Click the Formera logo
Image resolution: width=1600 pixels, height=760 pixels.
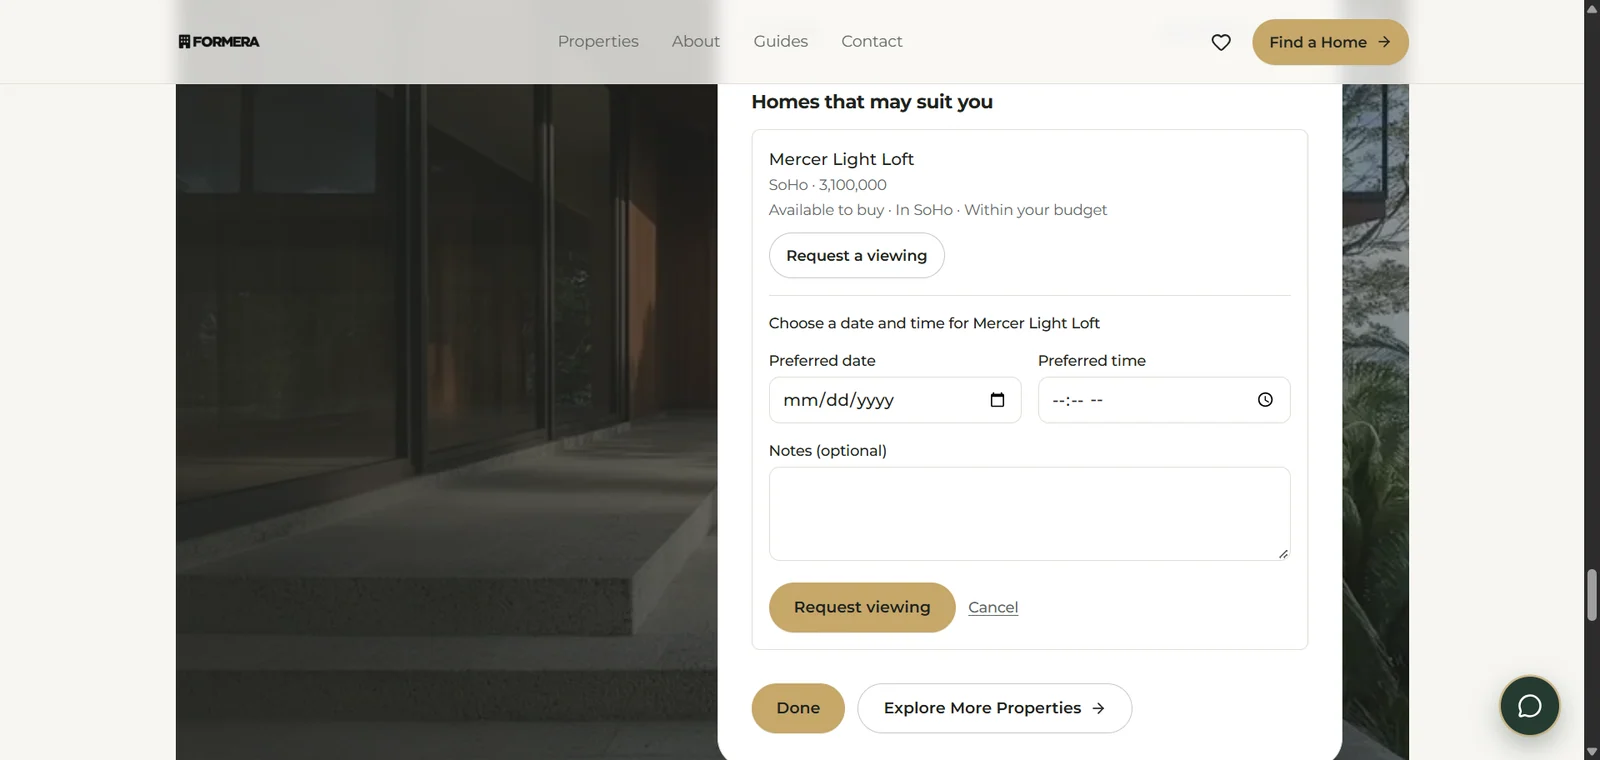coord(219,42)
